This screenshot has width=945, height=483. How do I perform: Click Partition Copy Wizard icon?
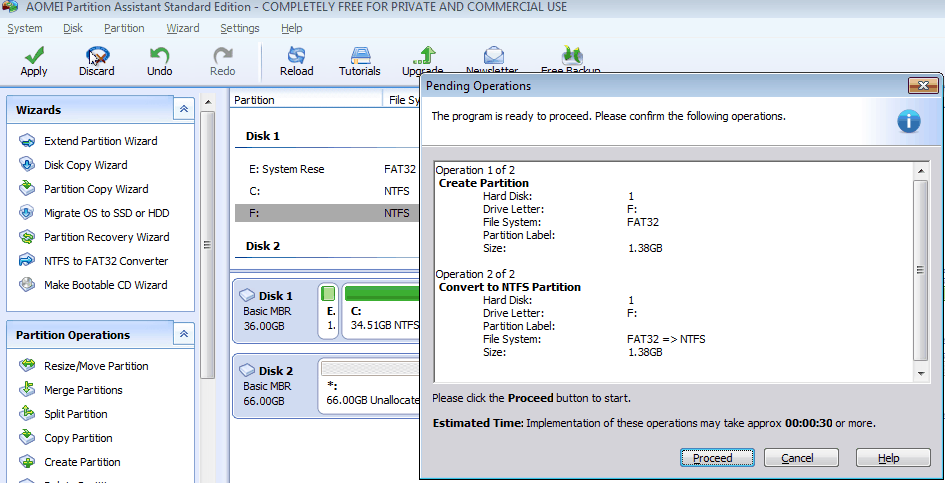point(27,189)
